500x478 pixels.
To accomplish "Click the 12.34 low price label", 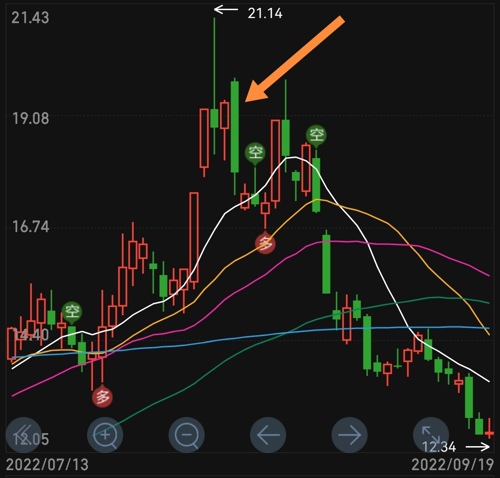I will coord(439,447).
